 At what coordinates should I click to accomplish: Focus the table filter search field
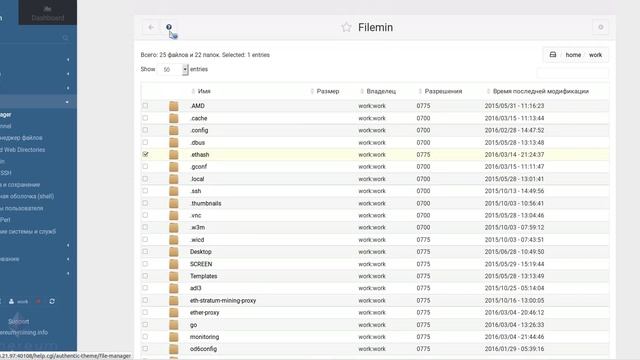pos(572,73)
